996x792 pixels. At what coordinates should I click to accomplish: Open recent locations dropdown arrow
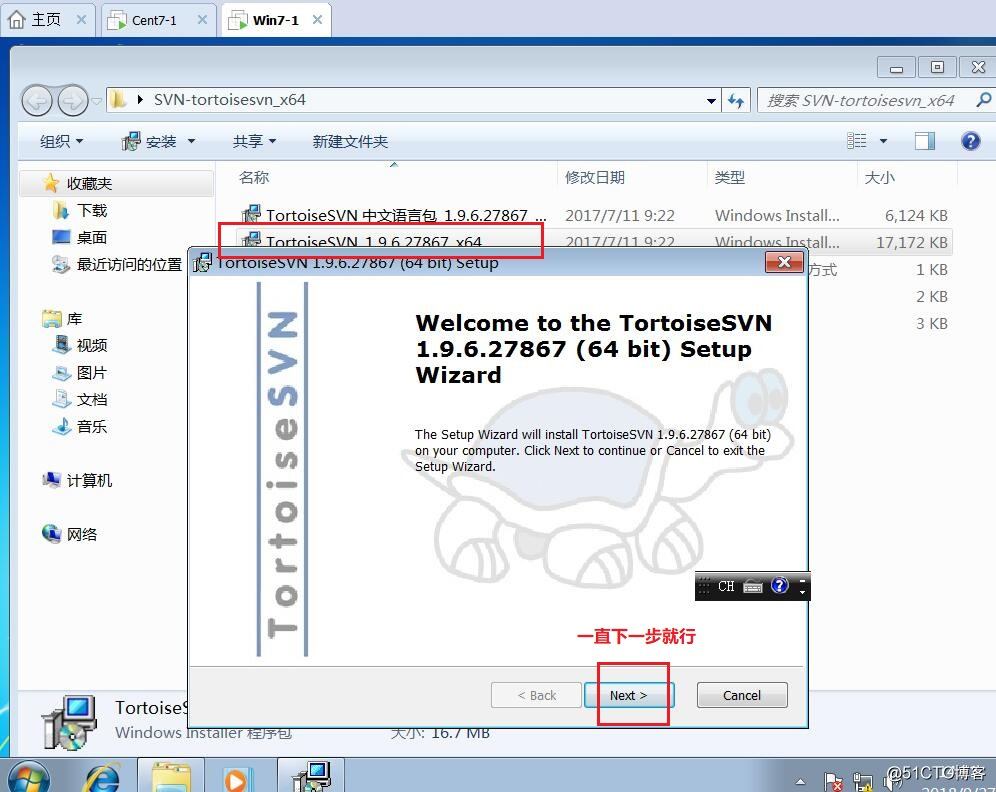(97, 101)
